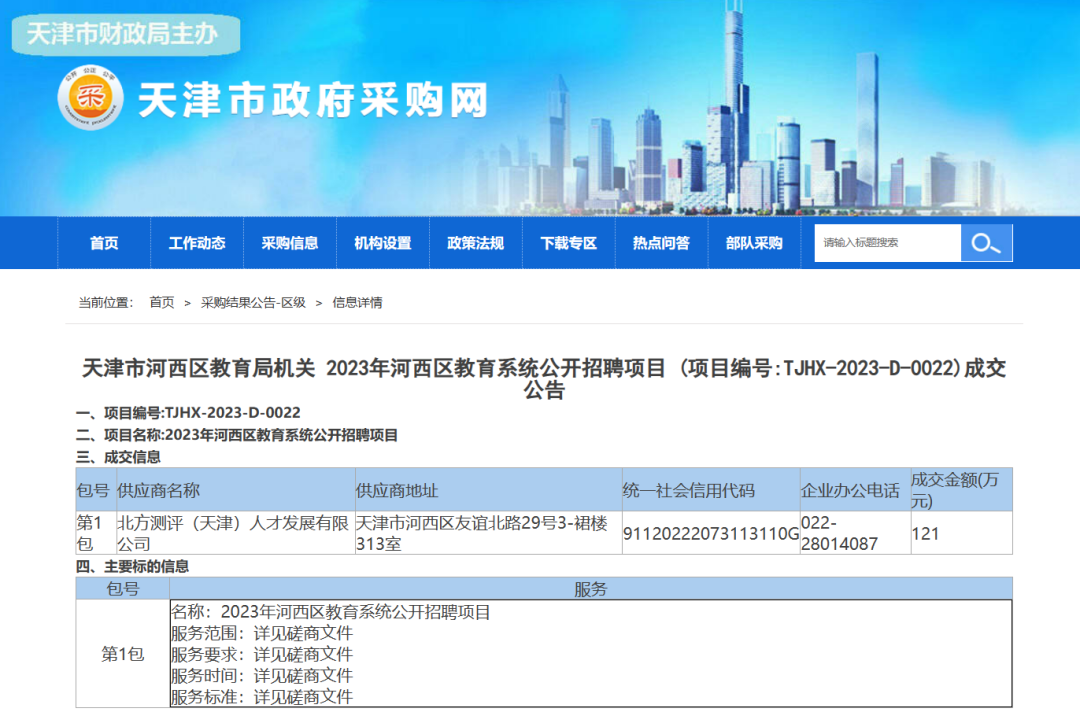Click the line 二、项目名称:2023年河西区教育系统公开招聘项目
This screenshot has height=712, width=1080.
point(237,435)
